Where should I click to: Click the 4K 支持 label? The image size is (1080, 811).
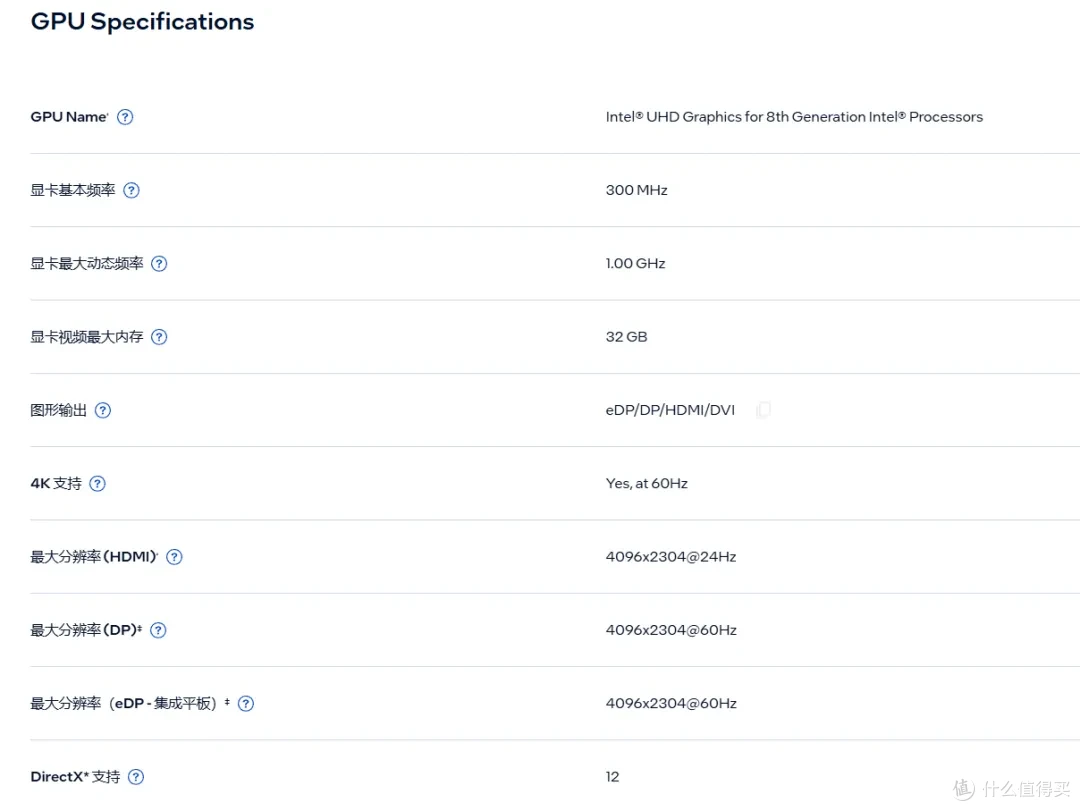point(56,484)
